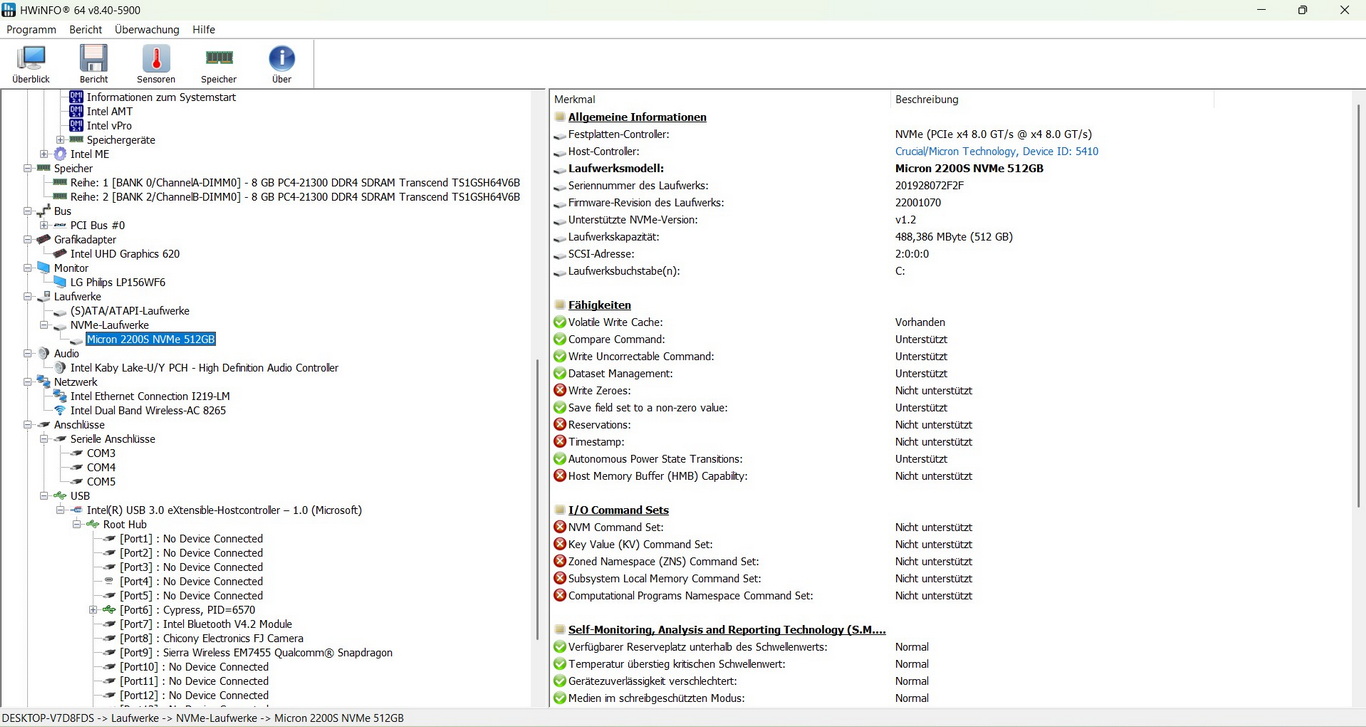Click the Bericht floppy disk icon
Screen dimensions: 1366x727
(x=94, y=64)
